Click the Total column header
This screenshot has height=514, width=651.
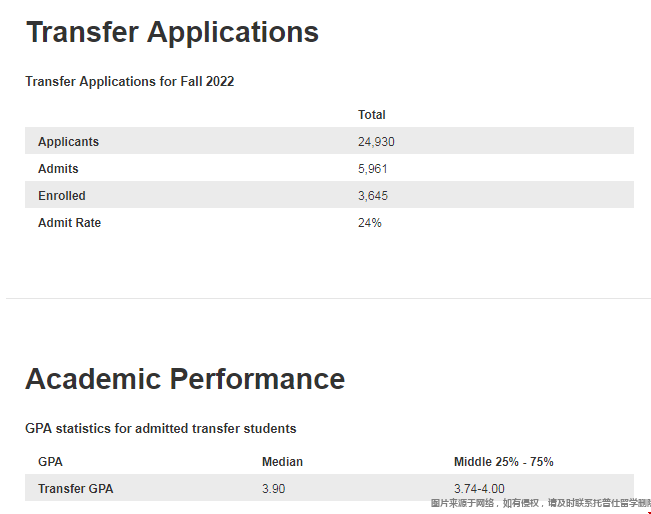[372, 115]
